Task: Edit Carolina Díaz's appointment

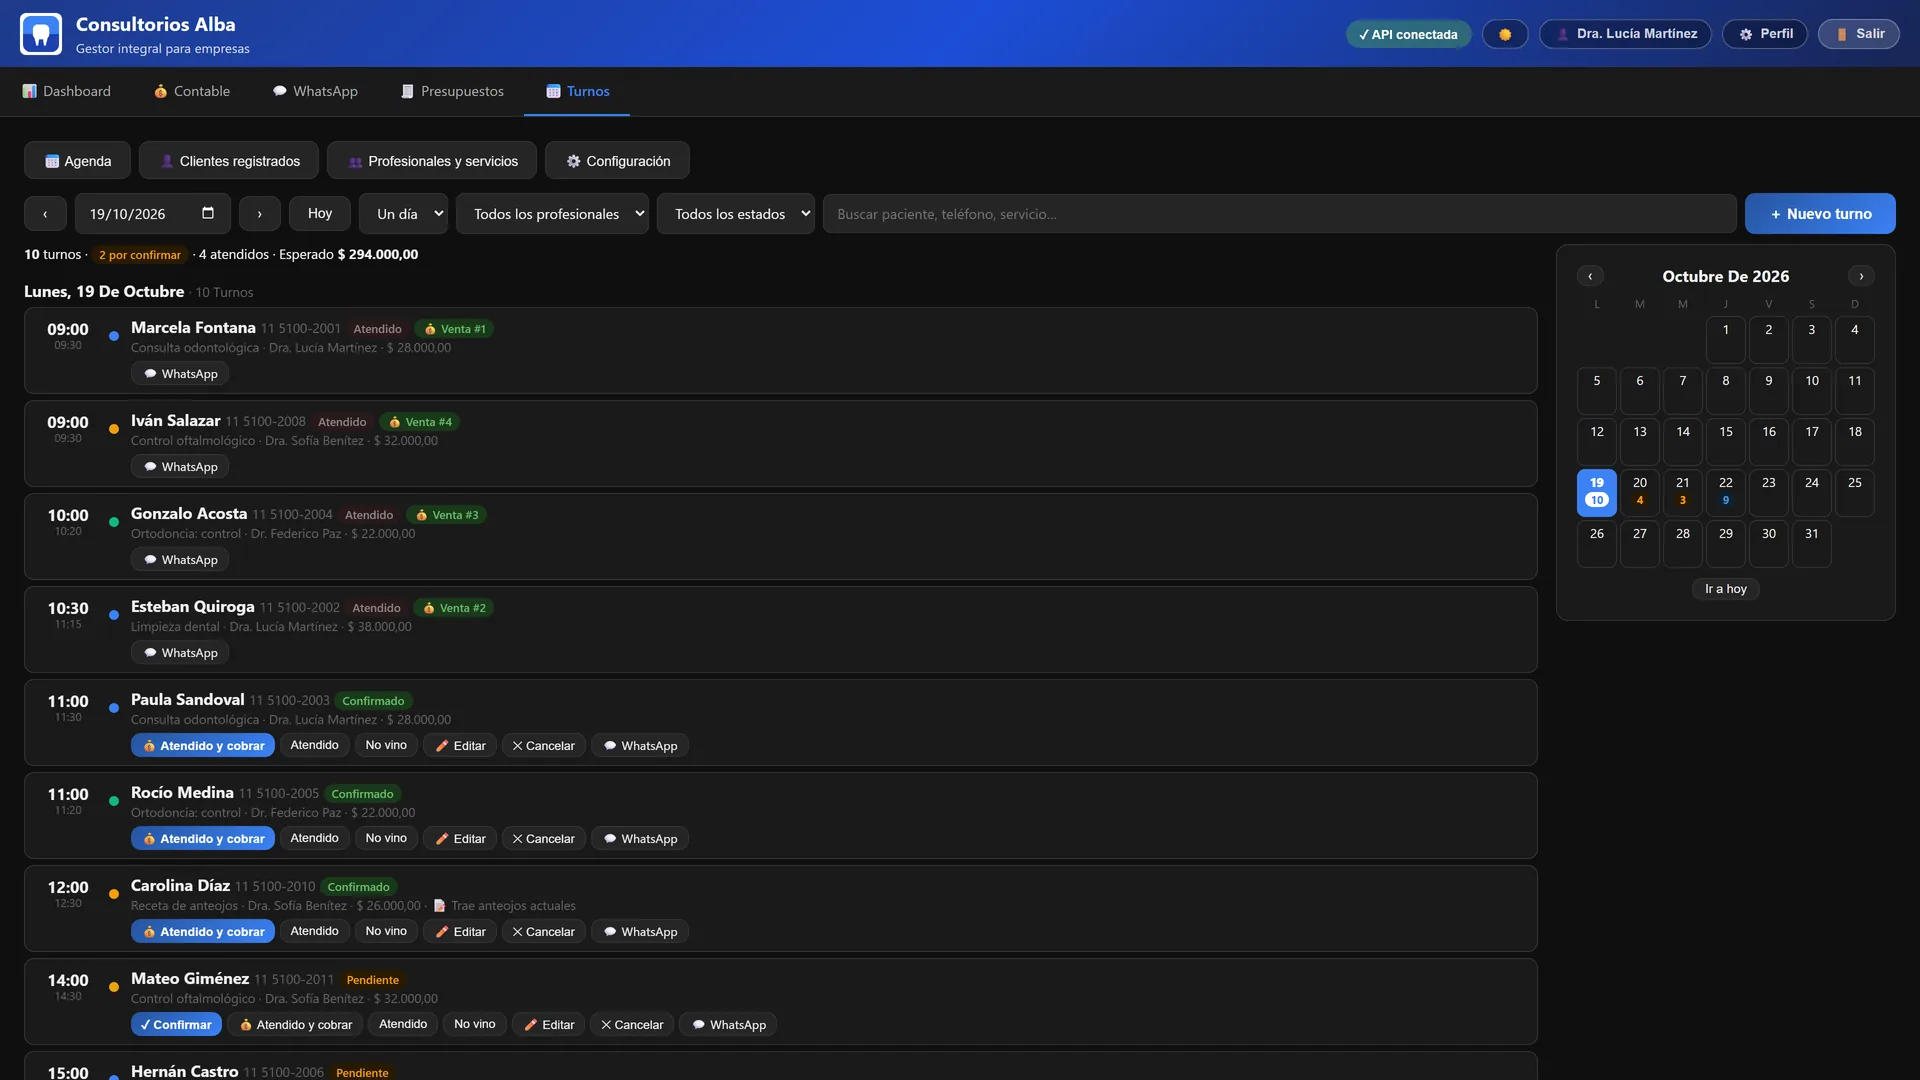Action: coord(460,932)
